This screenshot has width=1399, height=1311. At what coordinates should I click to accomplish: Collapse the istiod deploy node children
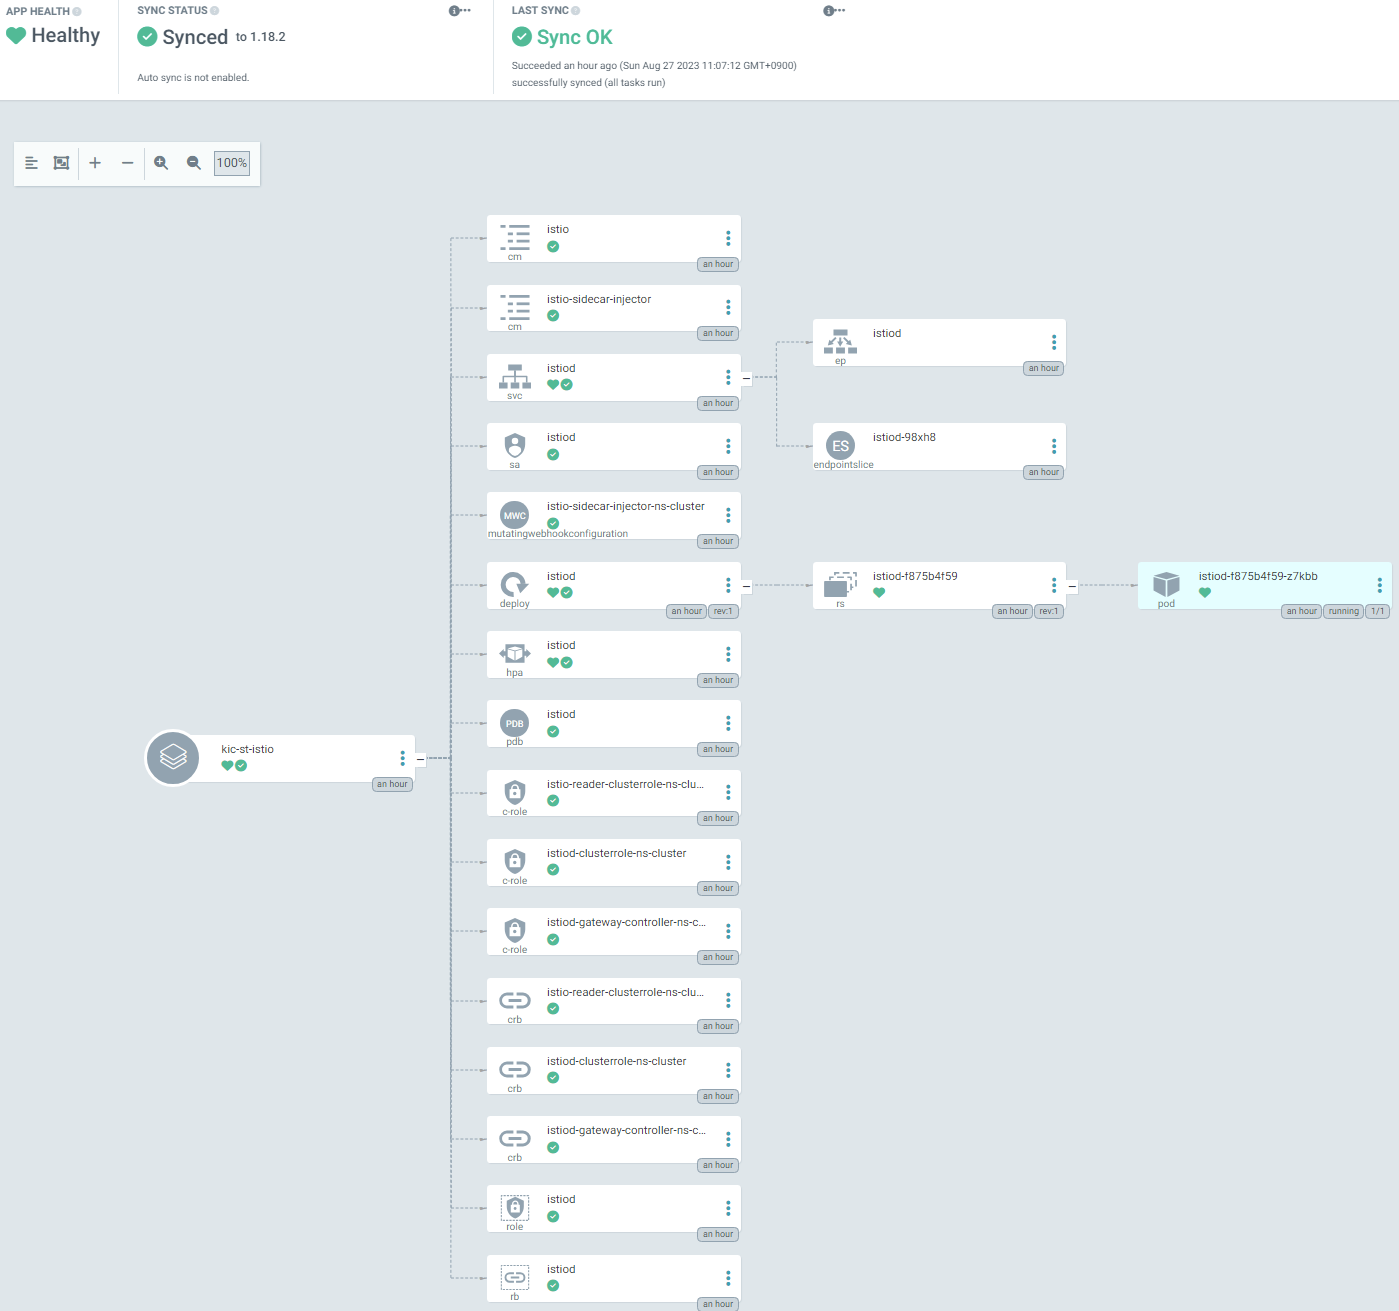pyautogui.click(x=746, y=586)
